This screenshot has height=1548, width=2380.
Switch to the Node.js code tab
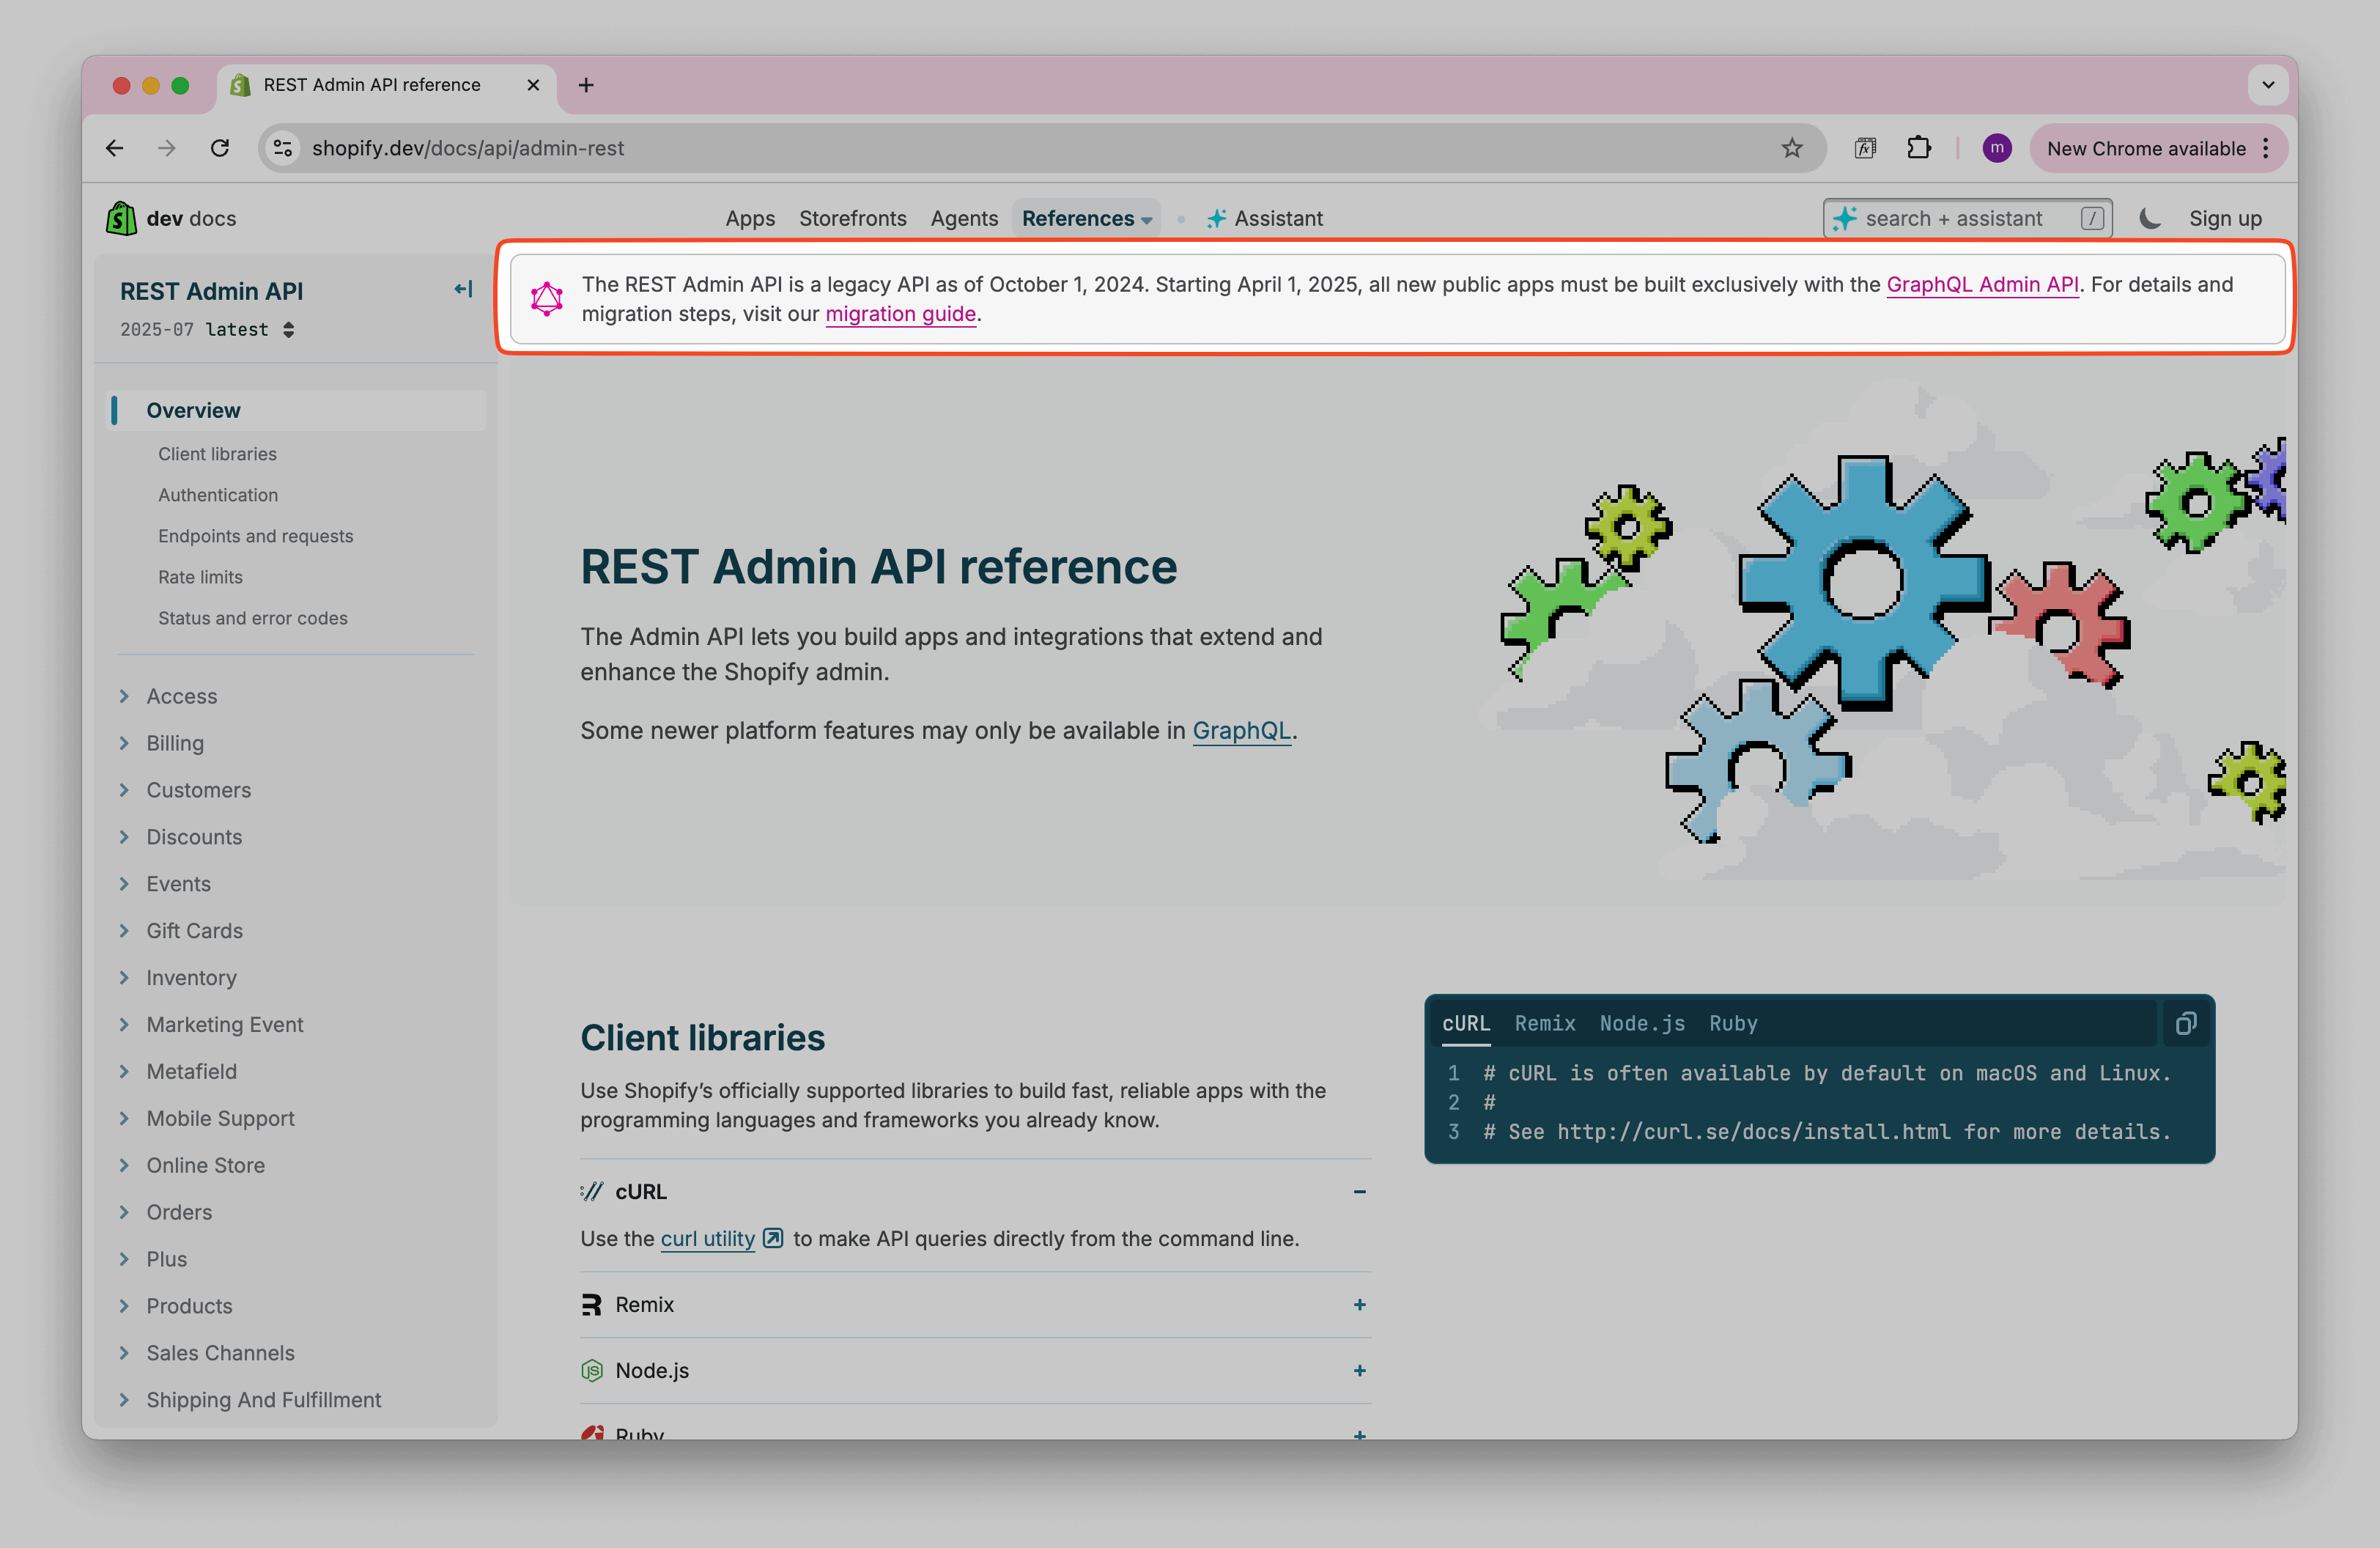click(1641, 1023)
